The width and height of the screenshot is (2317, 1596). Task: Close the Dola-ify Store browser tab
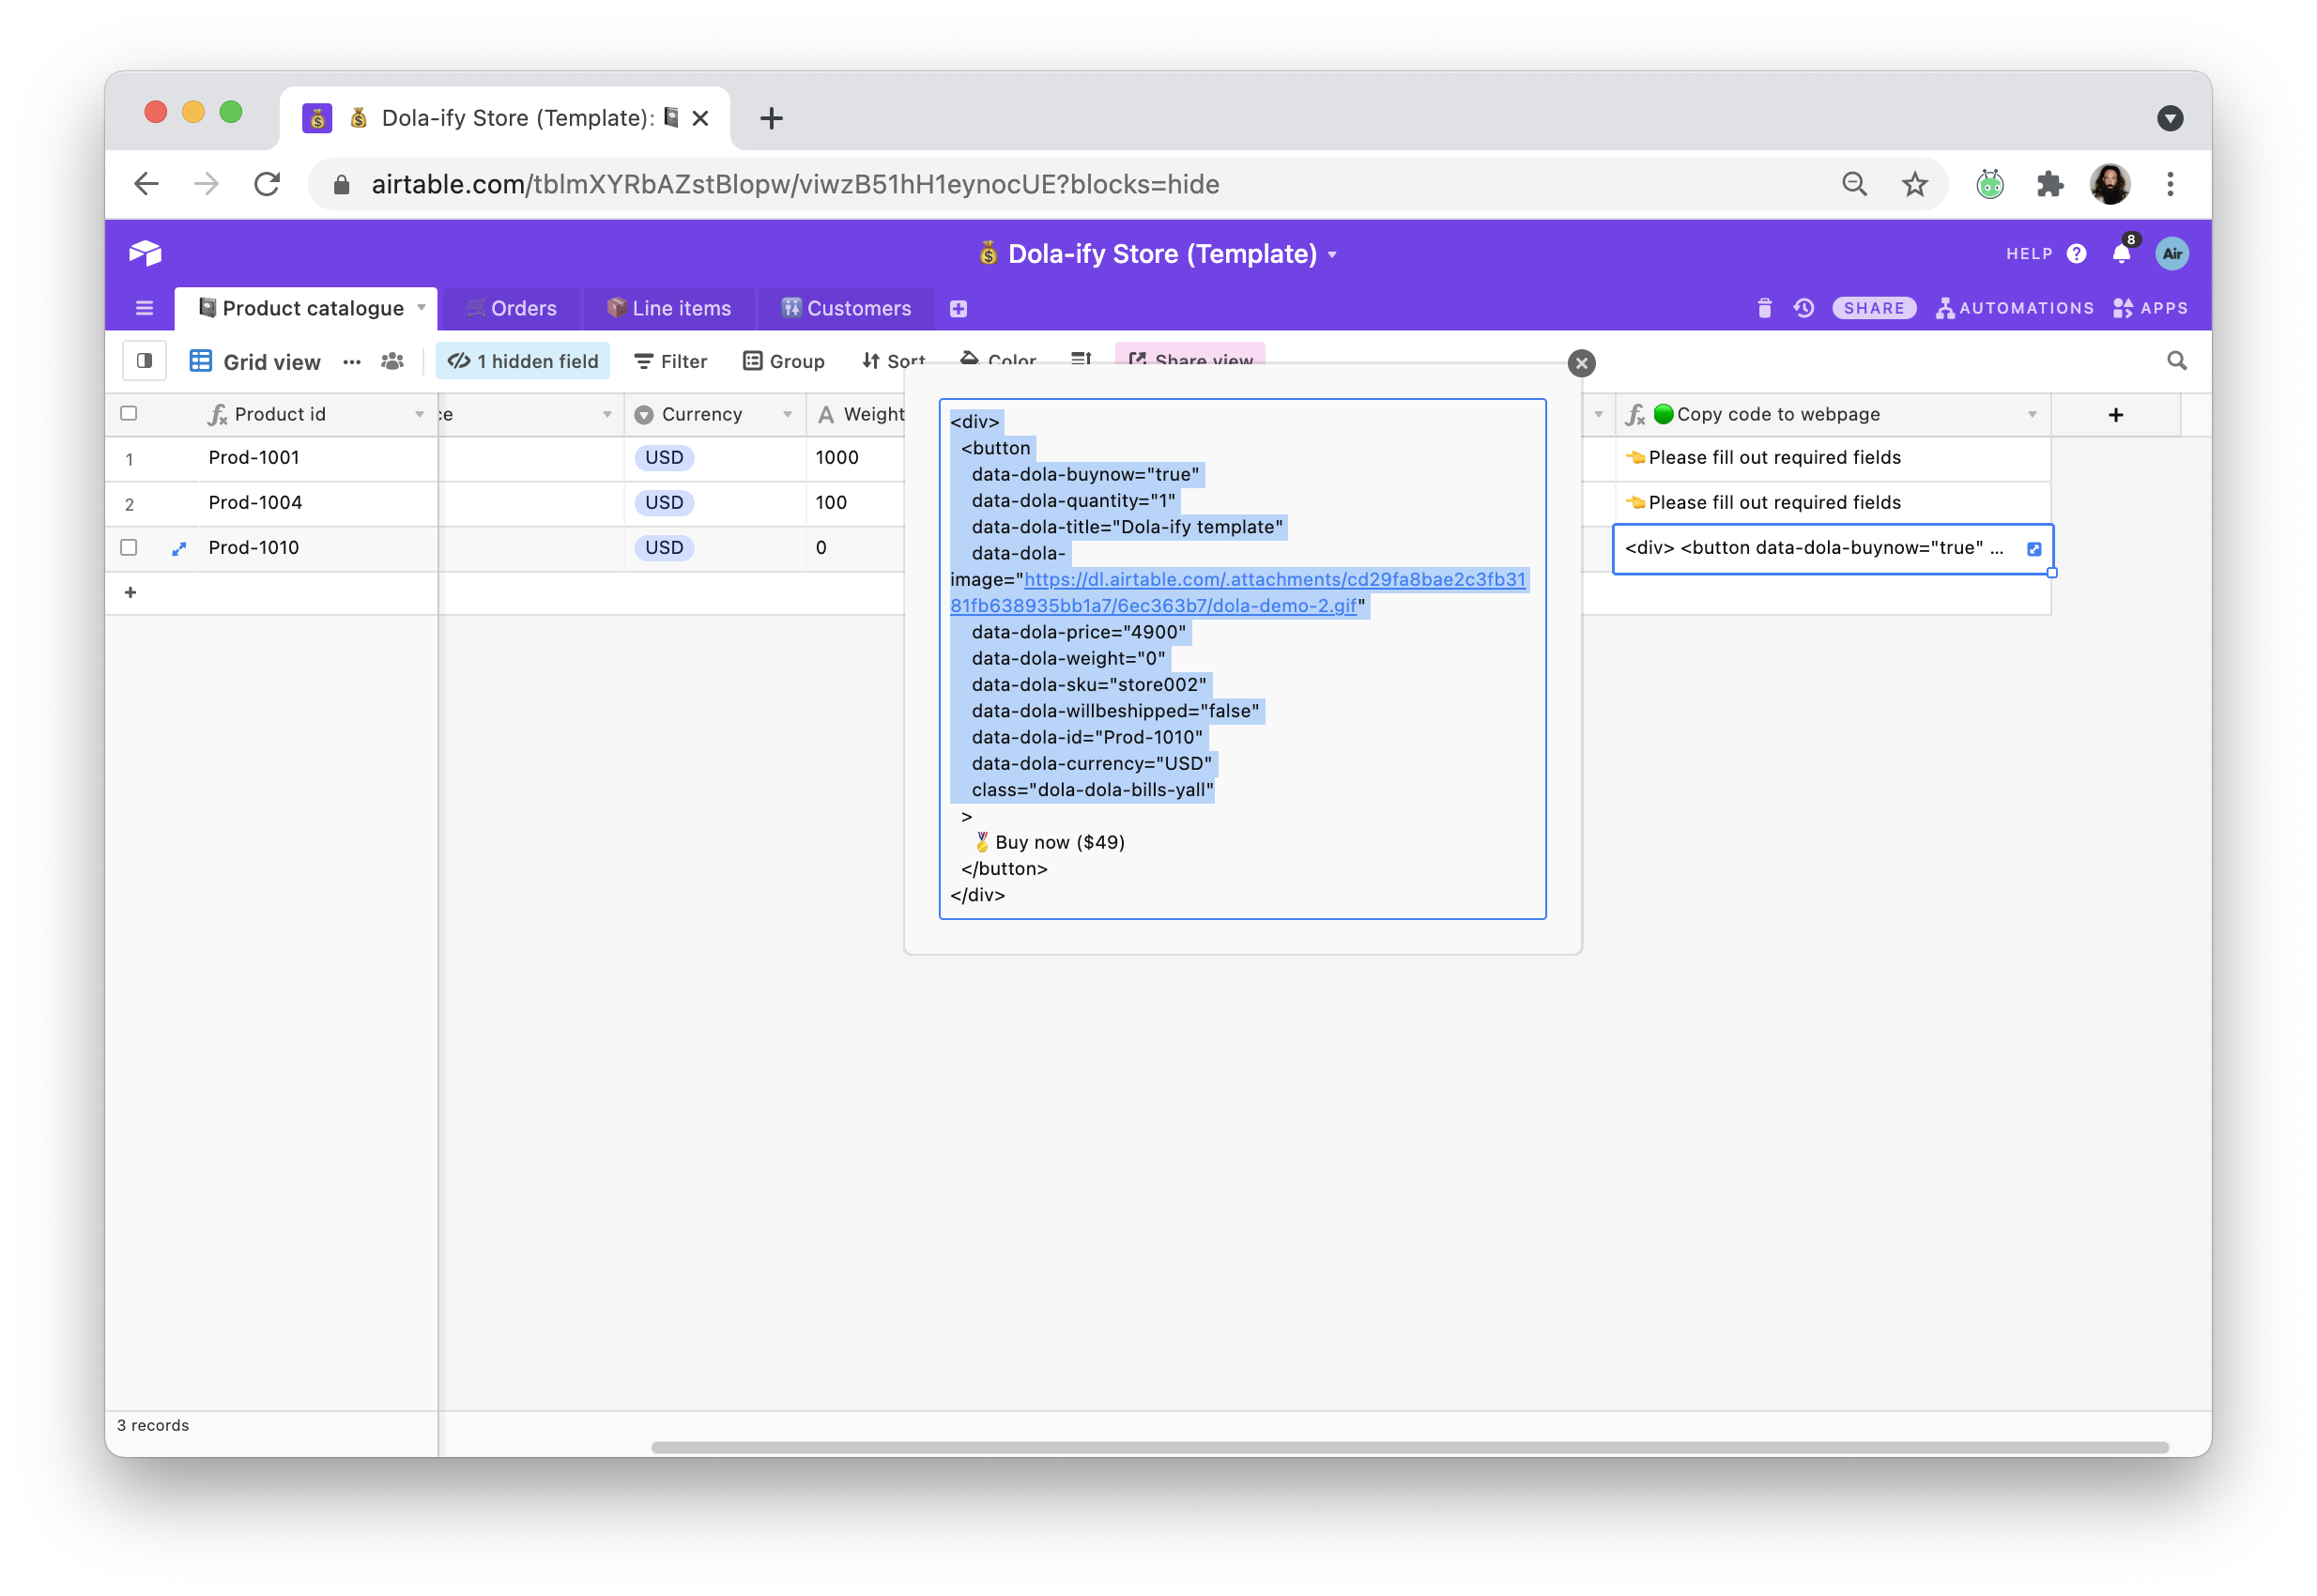coord(701,118)
